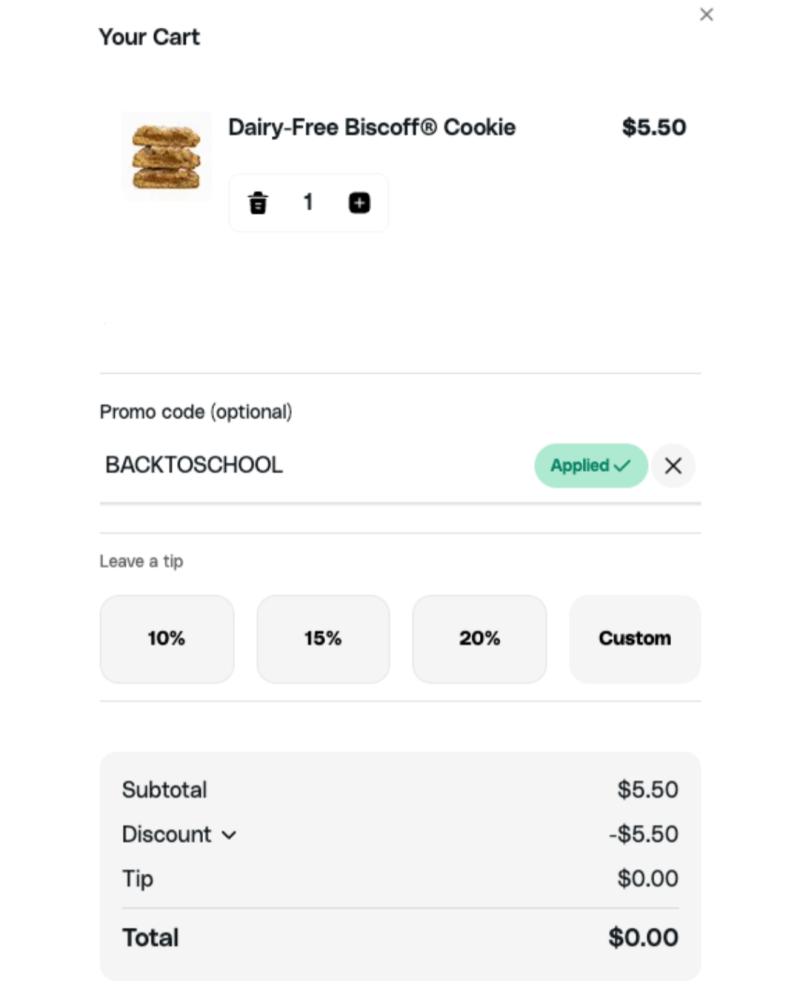Click the $5.50 item price
This screenshot has height=1000, width=800.
tap(654, 127)
